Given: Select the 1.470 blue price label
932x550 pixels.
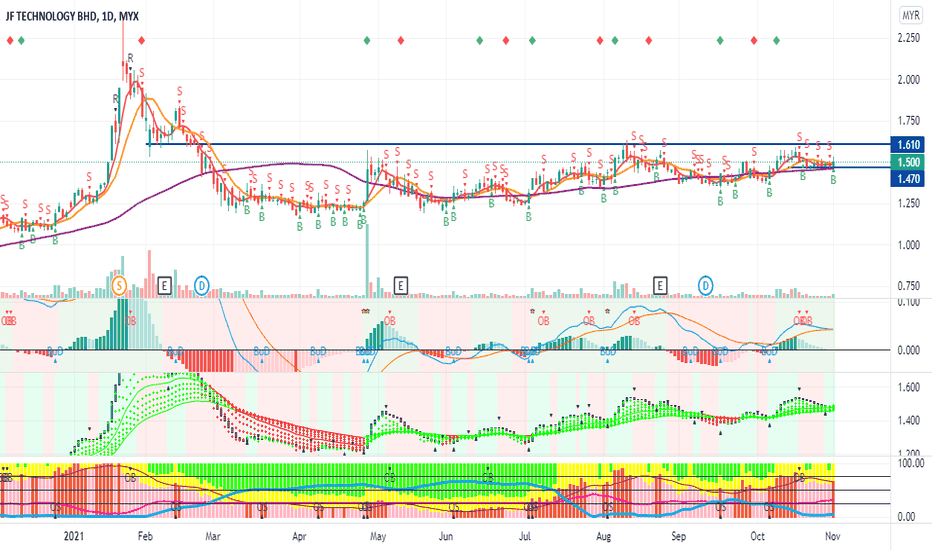Looking at the screenshot, I should (908, 178).
